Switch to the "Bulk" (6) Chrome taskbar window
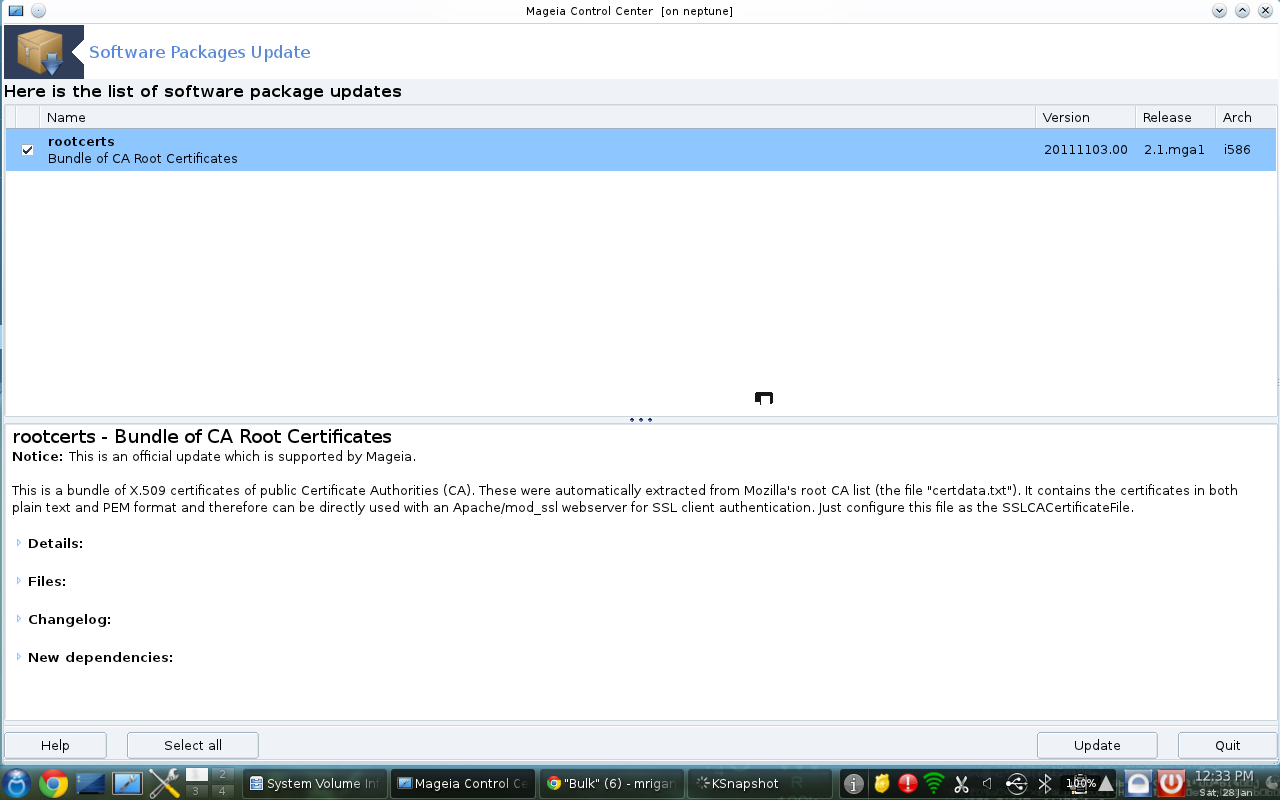Viewport: 1280px width, 800px height. [x=611, y=783]
